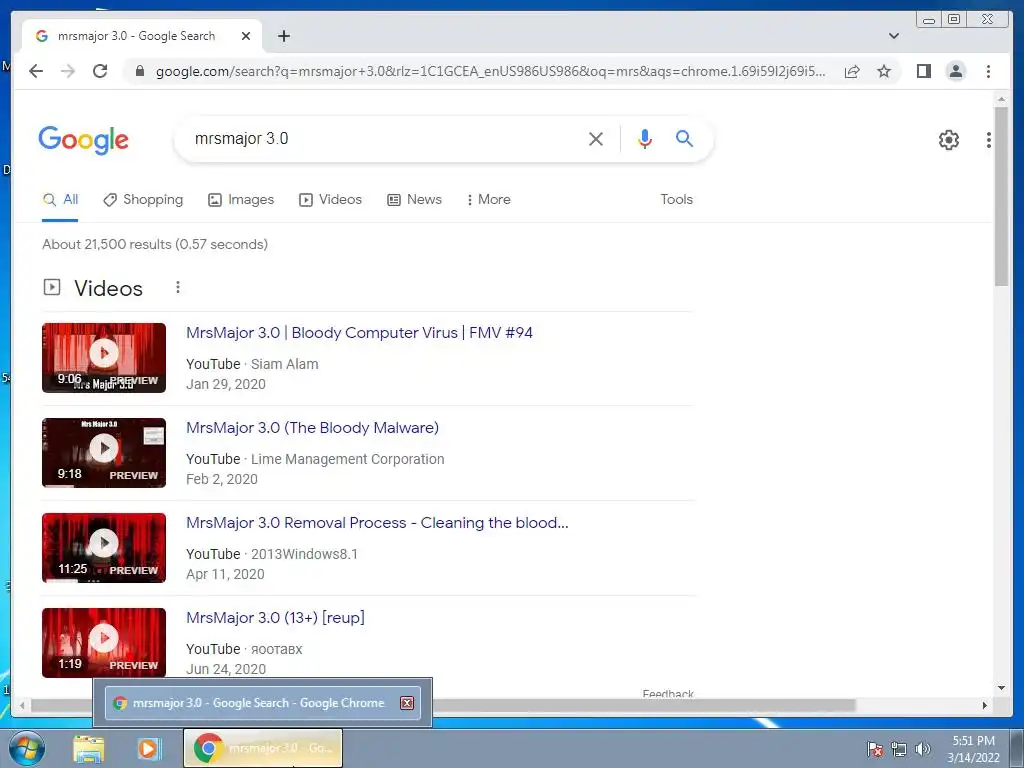The height and width of the screenshot is (768, 1024).
Task: Bookmark this tab with the star
Action: tap(884, 71)
